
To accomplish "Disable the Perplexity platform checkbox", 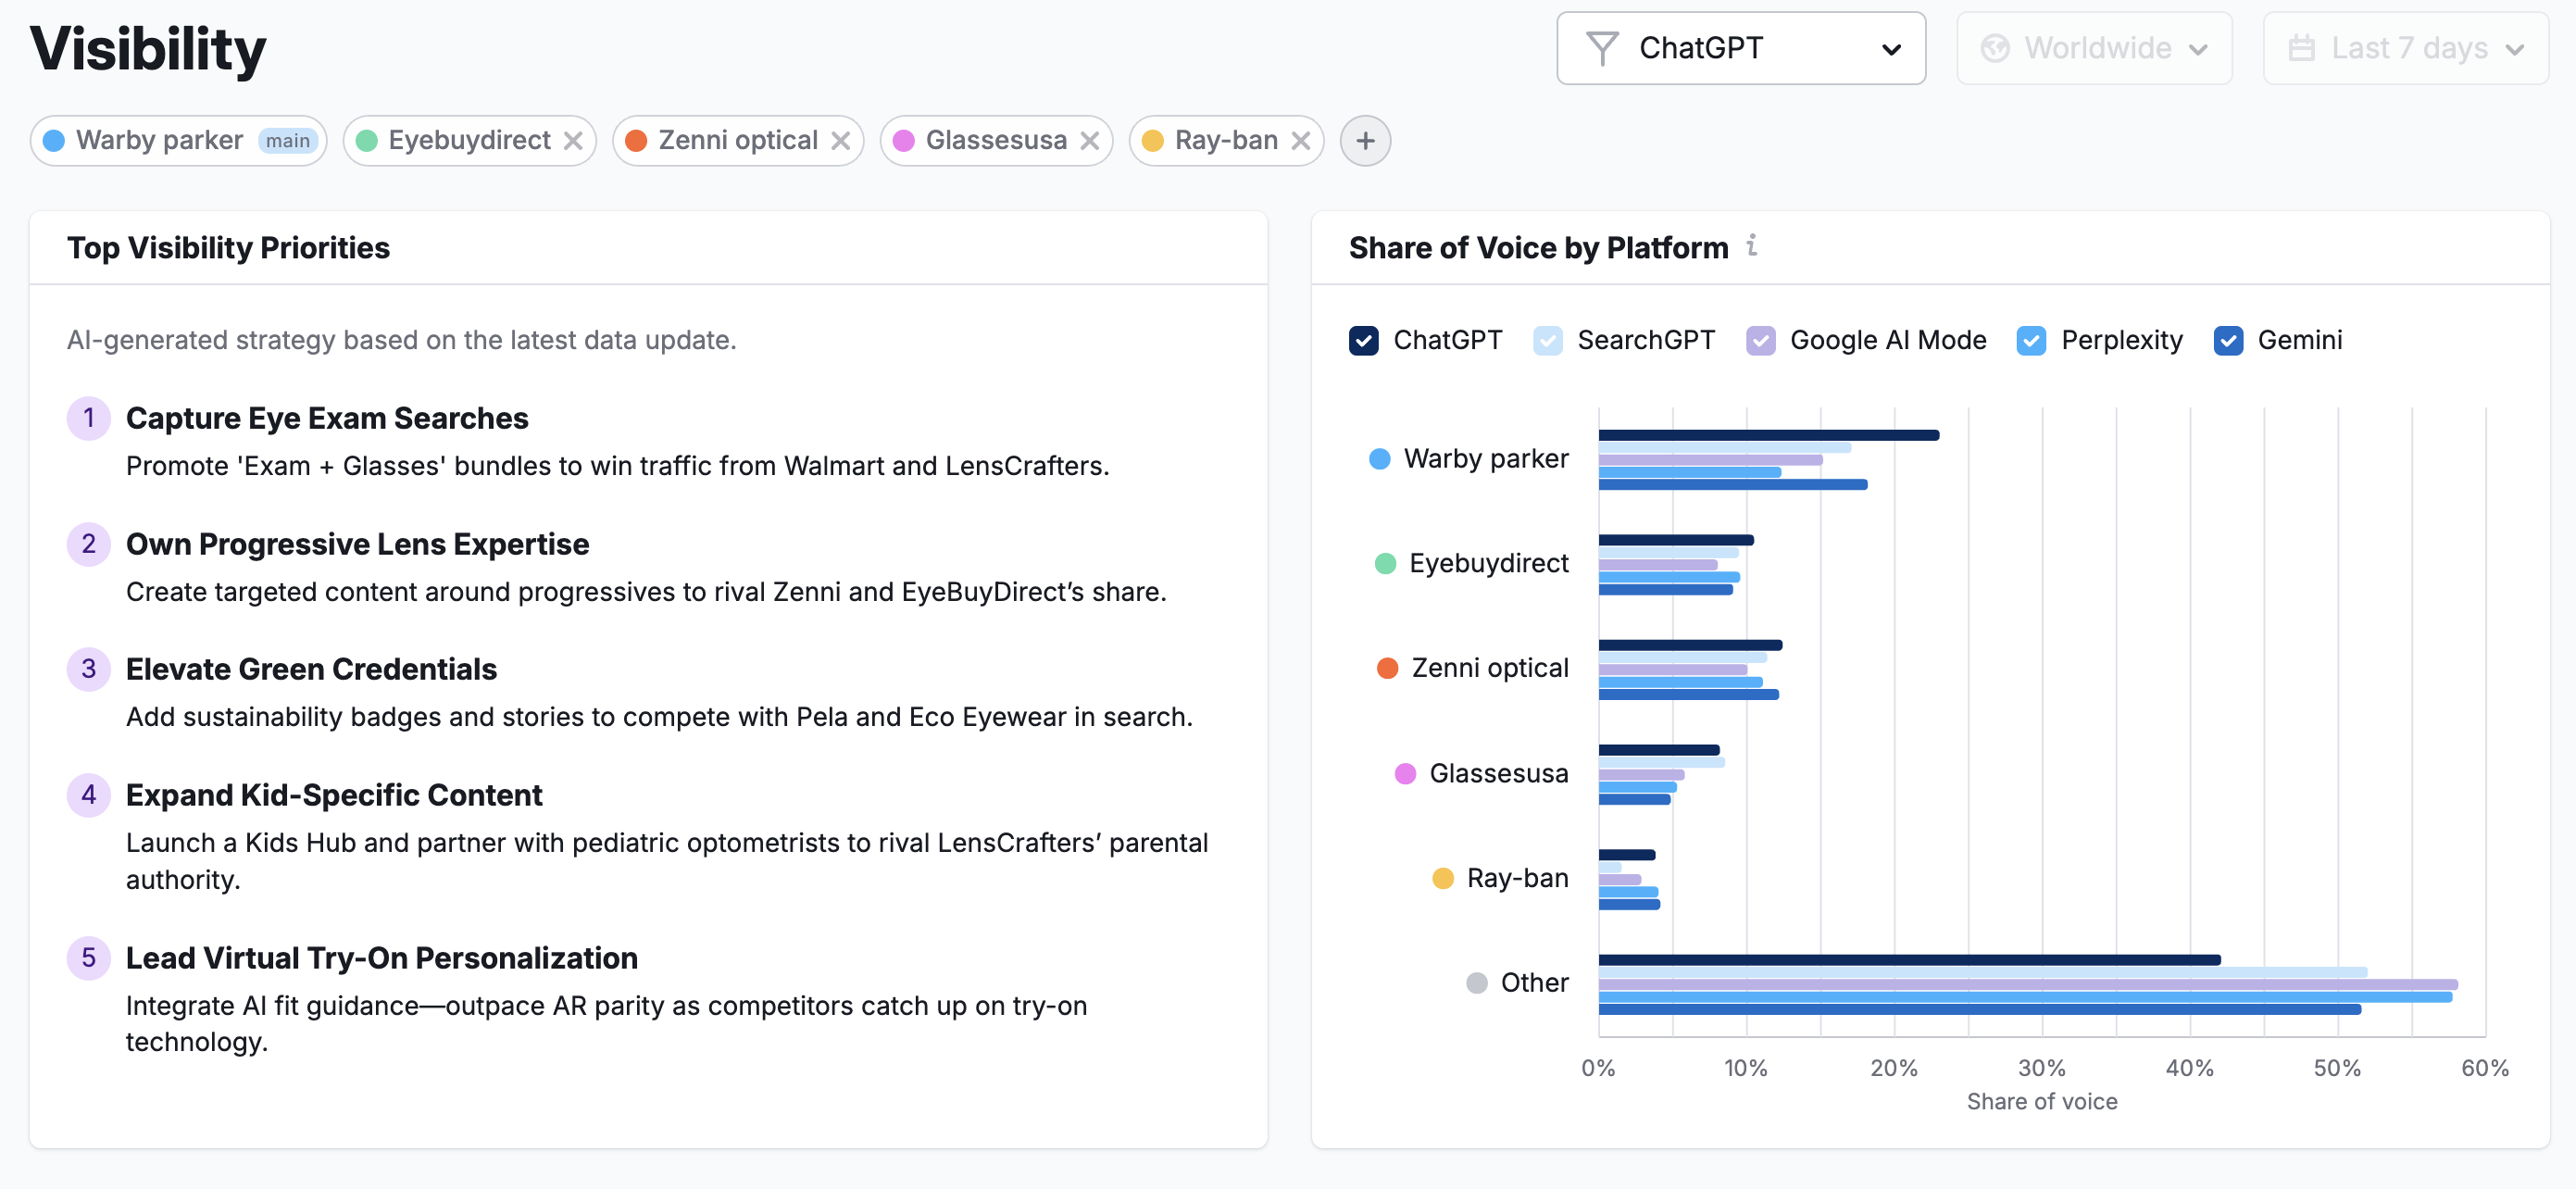I will pyautogui.click(x=2031, y=340).
